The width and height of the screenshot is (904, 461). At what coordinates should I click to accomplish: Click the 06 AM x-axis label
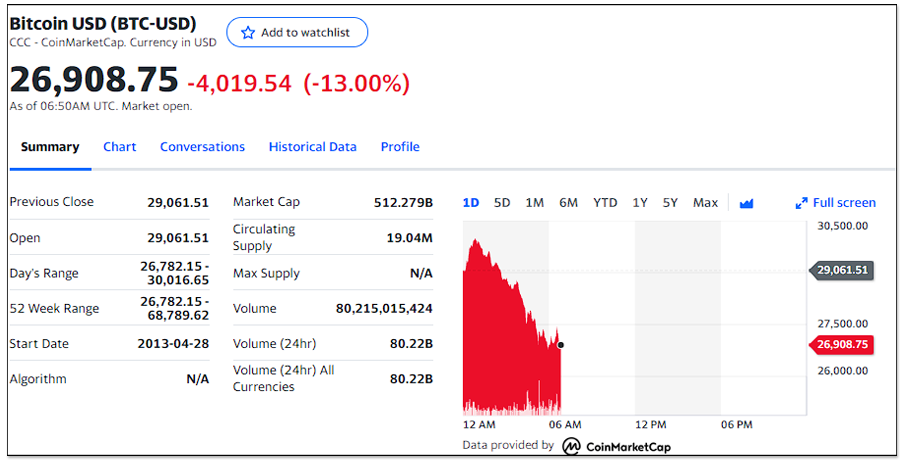click(x=565, y=425)
